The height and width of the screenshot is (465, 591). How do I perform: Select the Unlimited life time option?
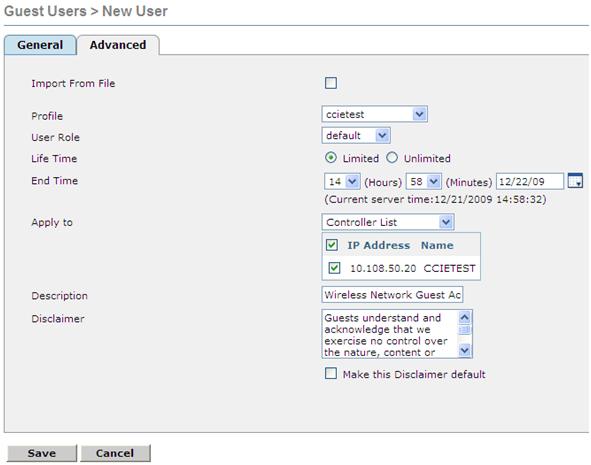(392, 158)
